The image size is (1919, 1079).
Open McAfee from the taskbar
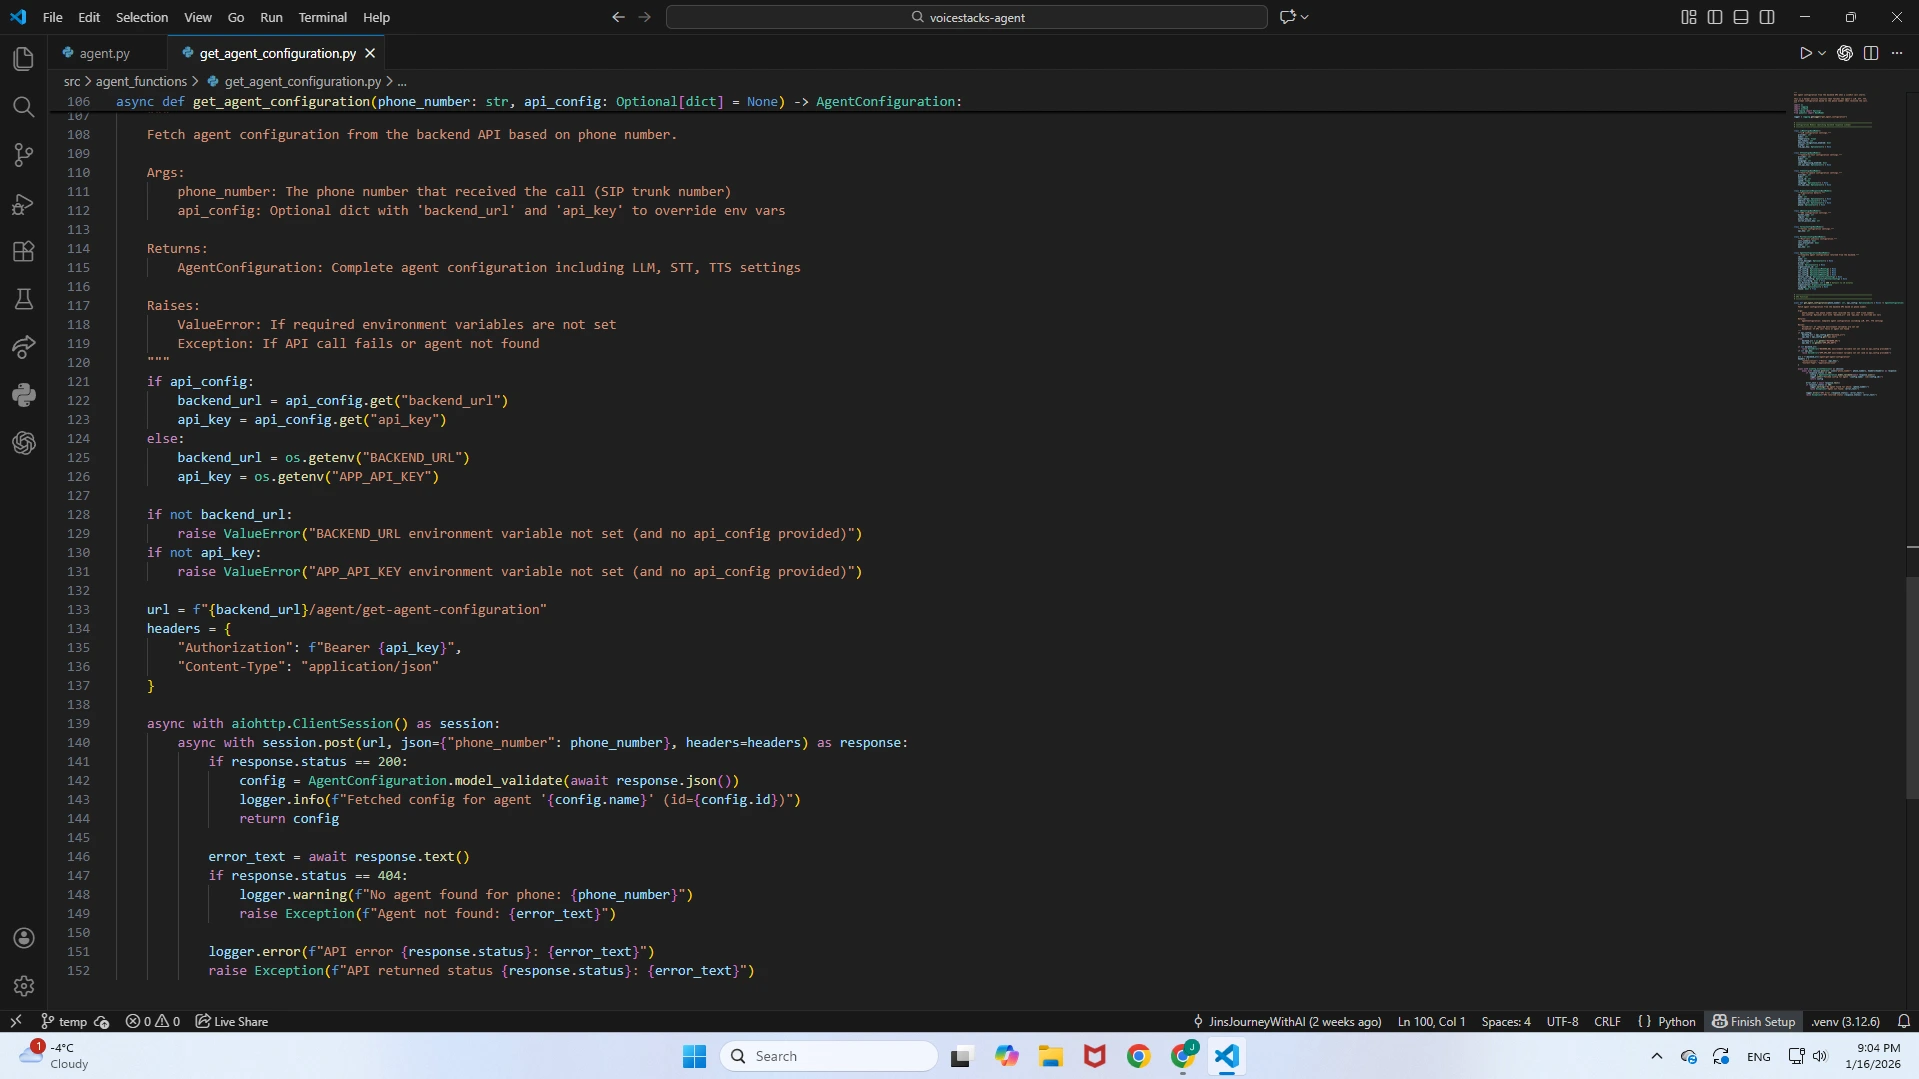[x=1095, y=1056]
